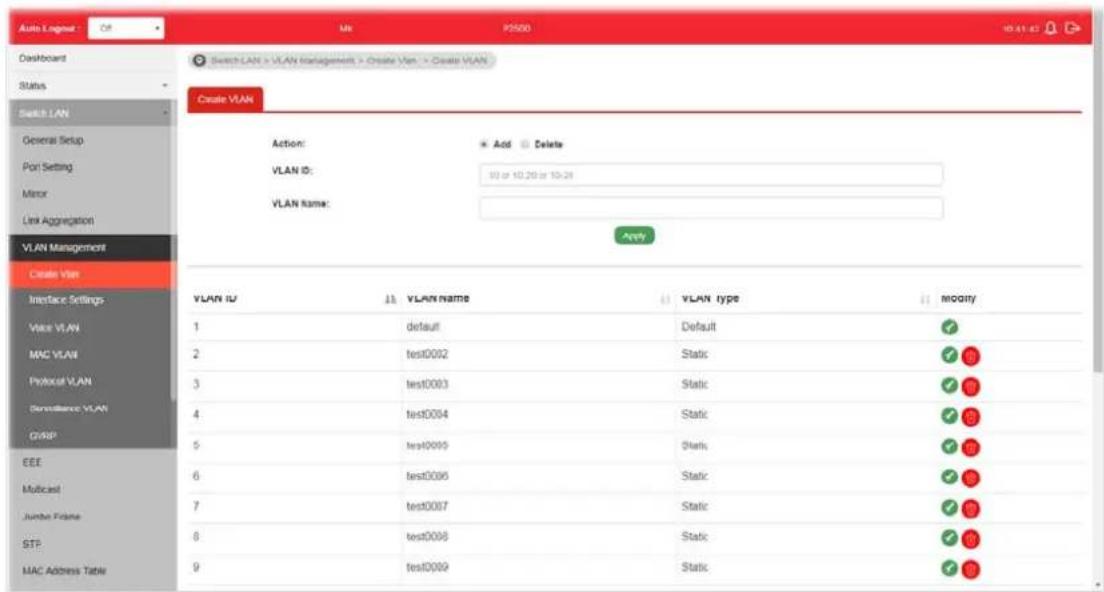Open Interface Settings submenu item
1104x592 pixels.
click(90, 301)
